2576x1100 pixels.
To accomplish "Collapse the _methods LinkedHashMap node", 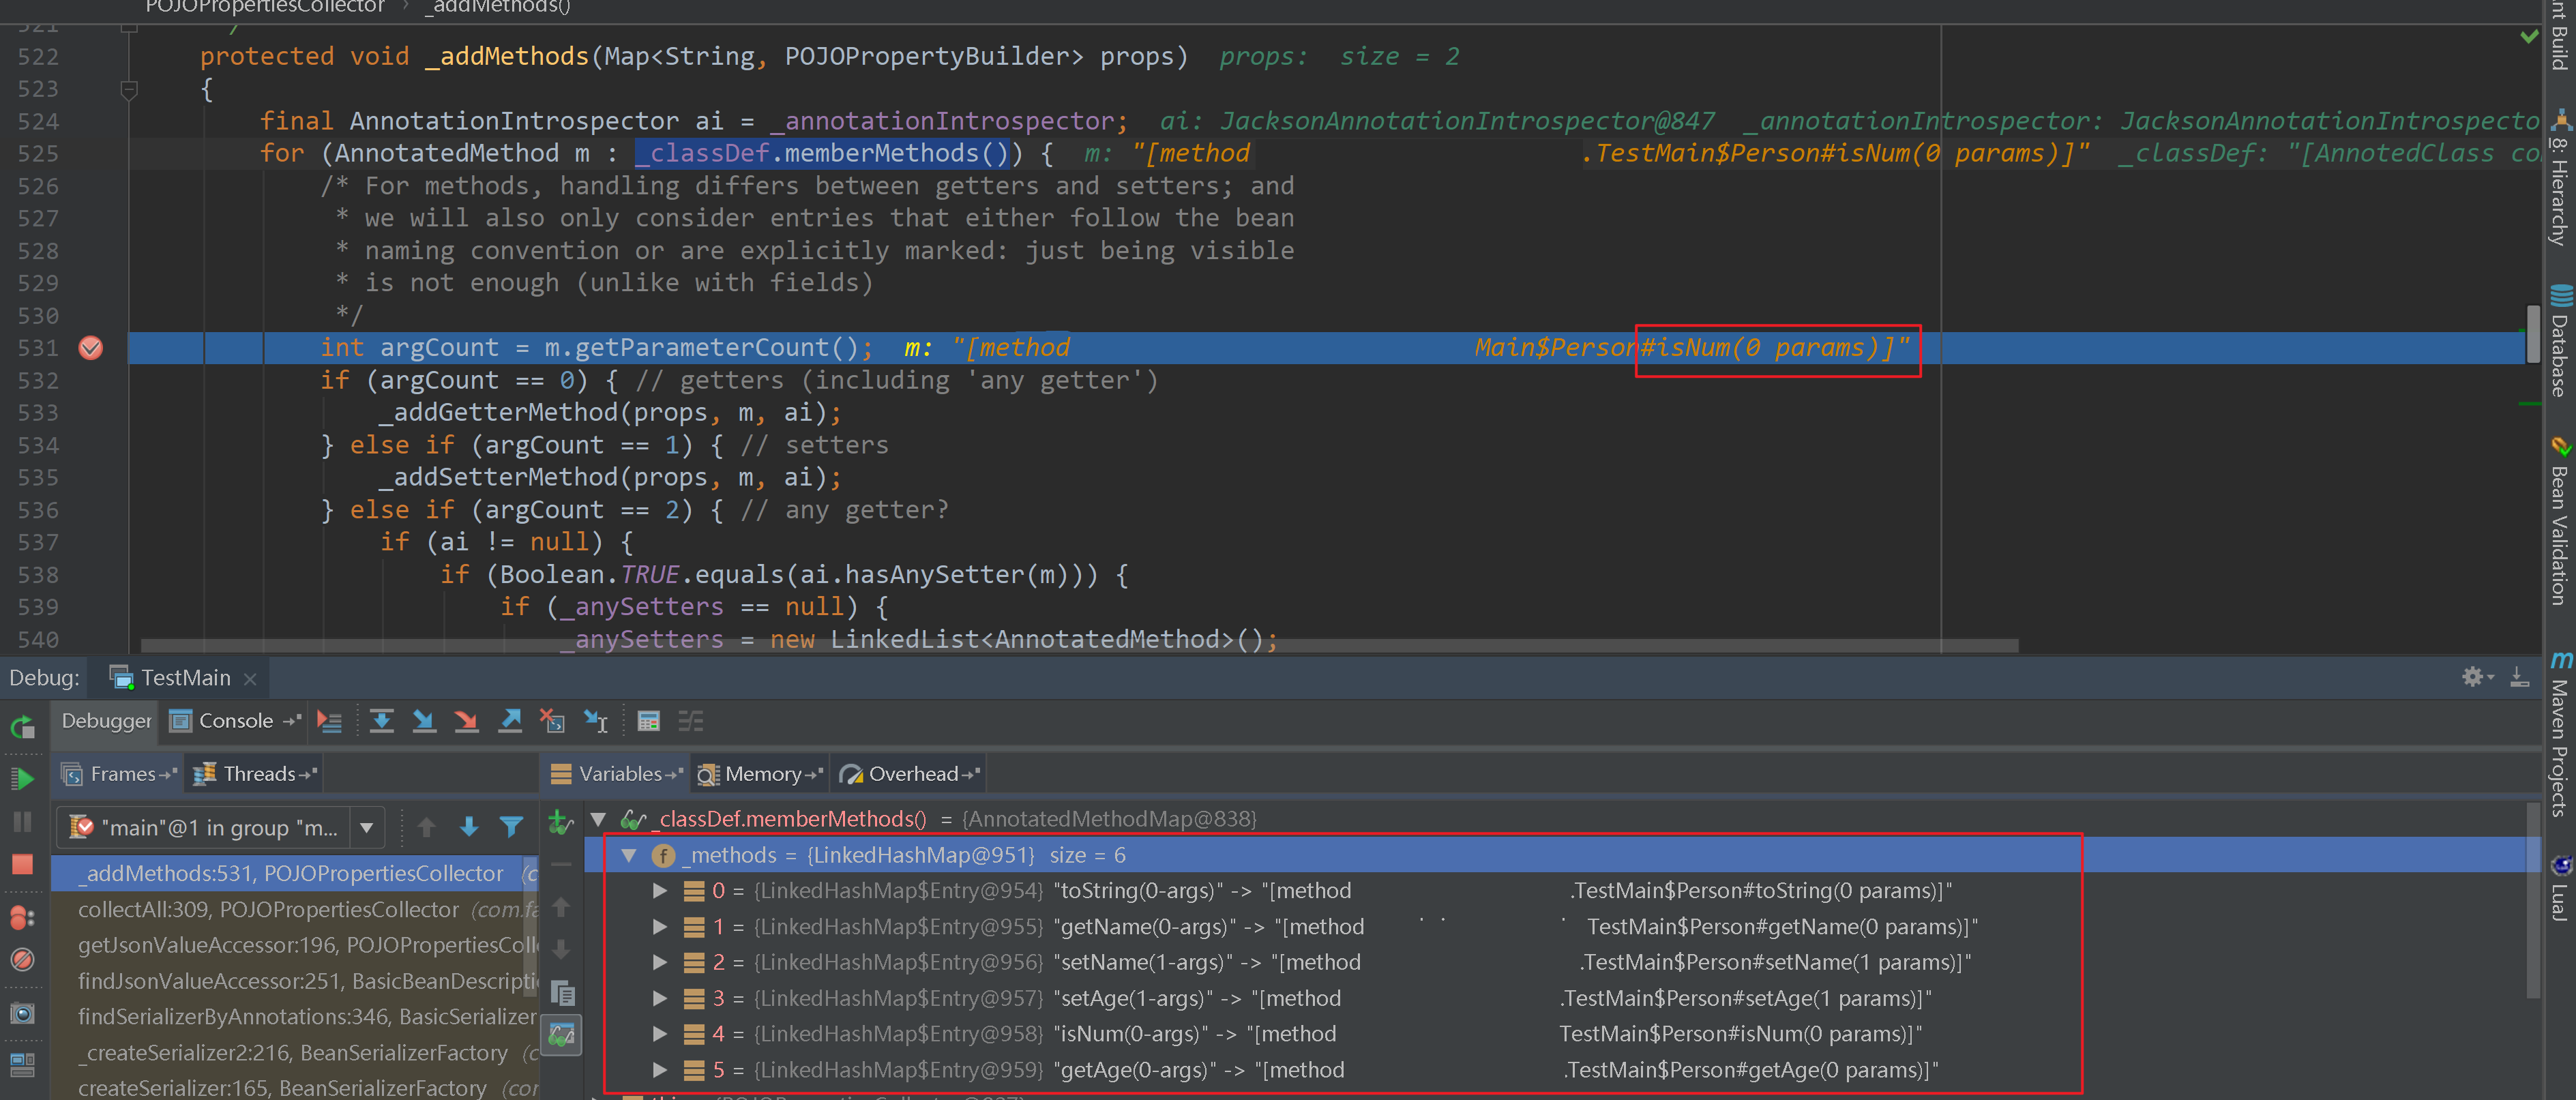I will pyautogui.click(x=629, y=855).
